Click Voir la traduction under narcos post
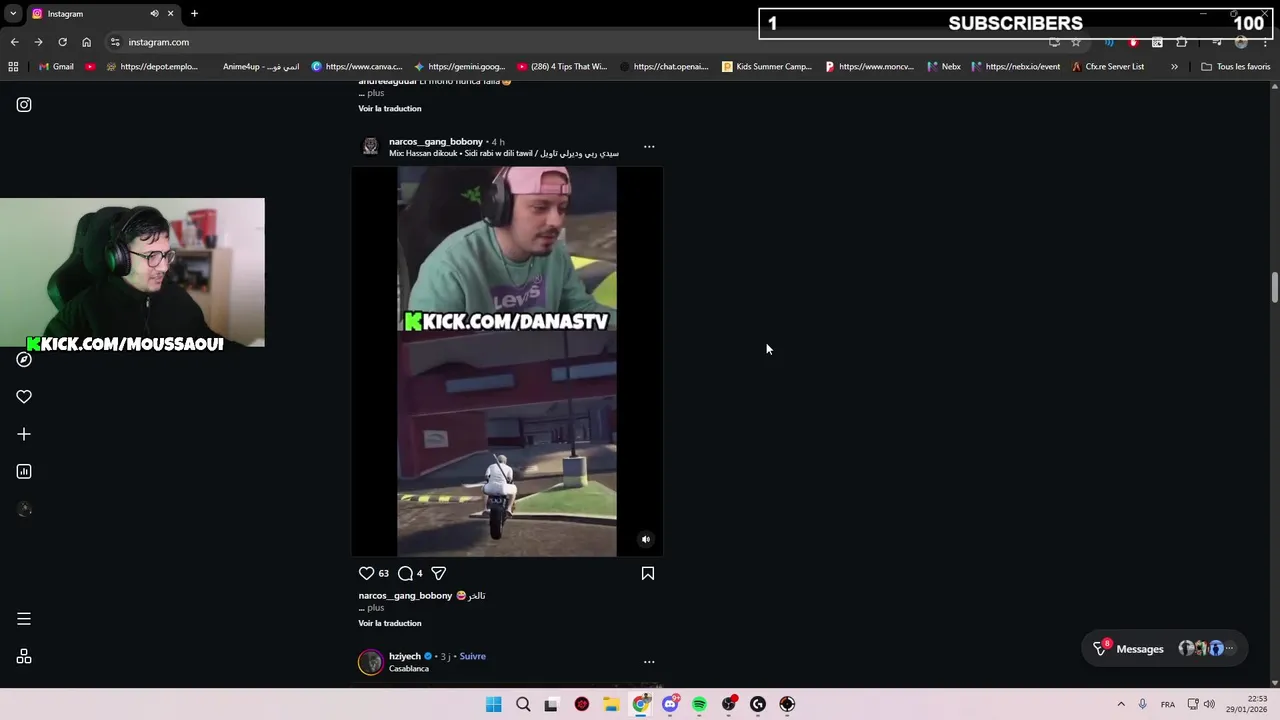 click(x=390, y=623)
